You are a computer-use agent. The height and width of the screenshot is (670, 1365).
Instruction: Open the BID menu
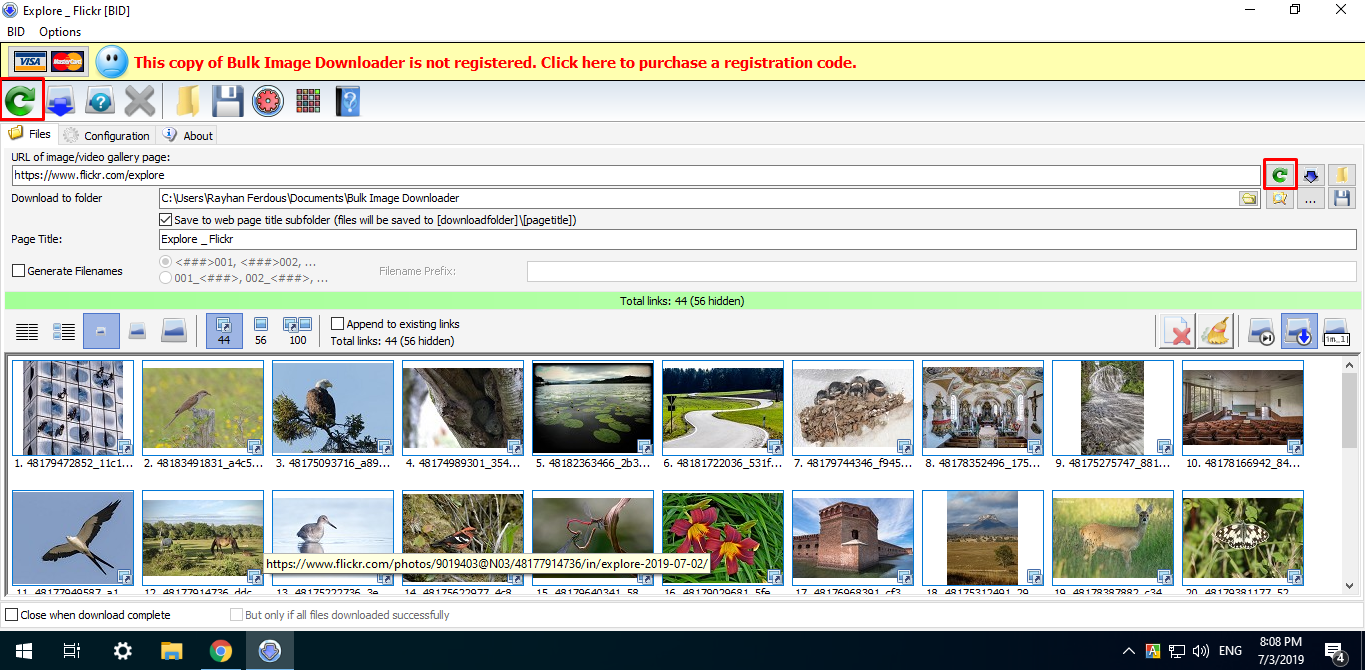pos(16,32)
